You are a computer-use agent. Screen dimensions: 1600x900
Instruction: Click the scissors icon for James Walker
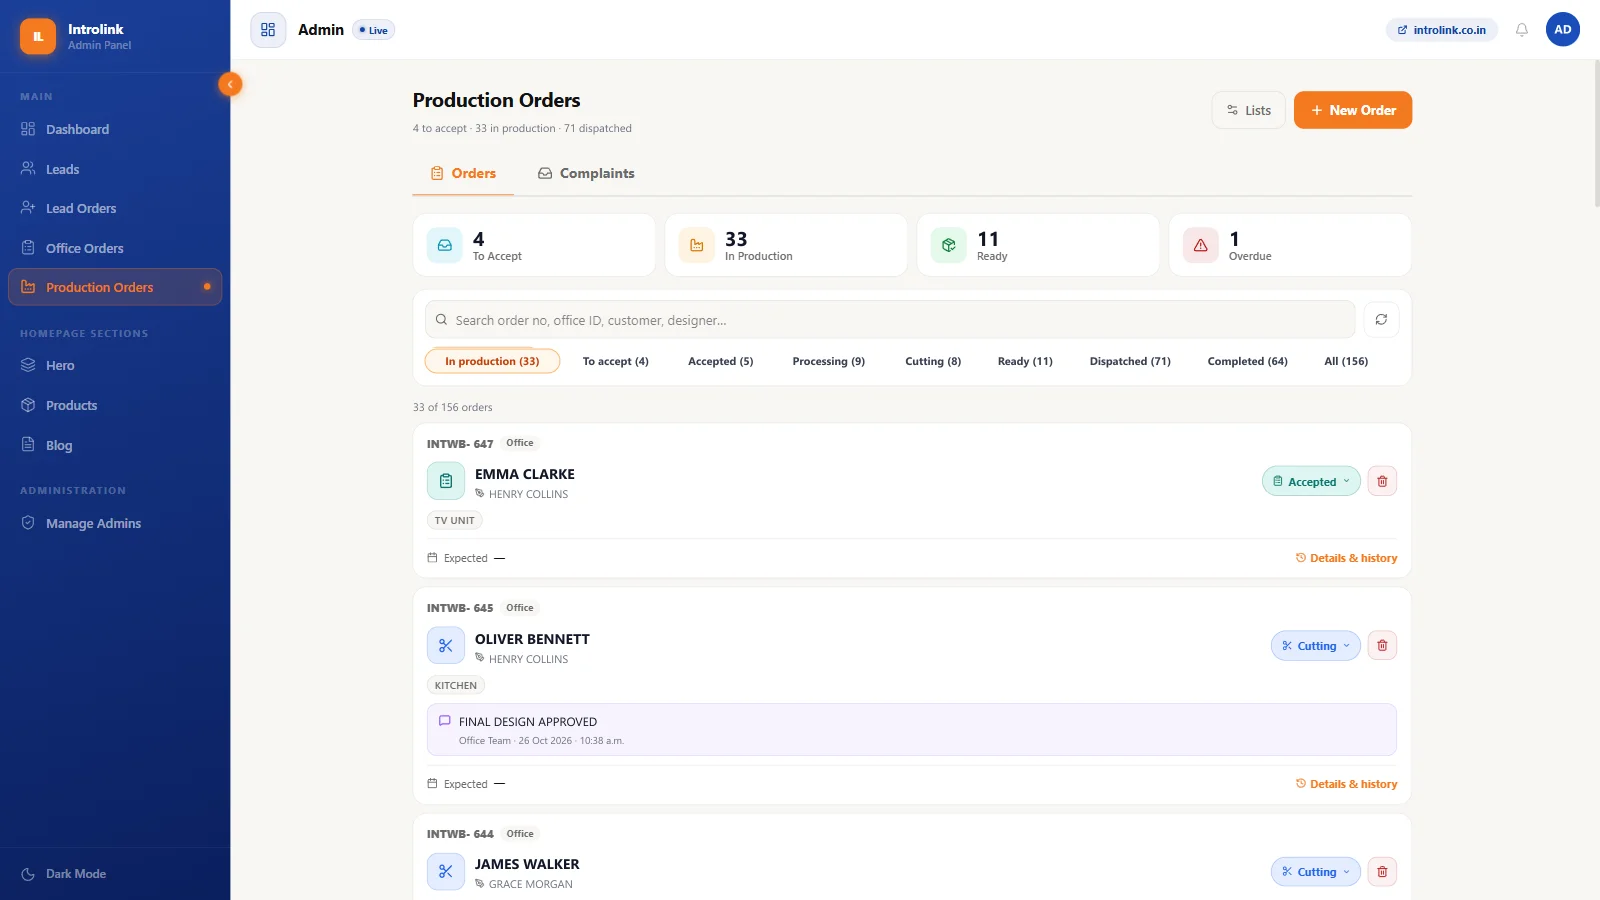[446, 872]
